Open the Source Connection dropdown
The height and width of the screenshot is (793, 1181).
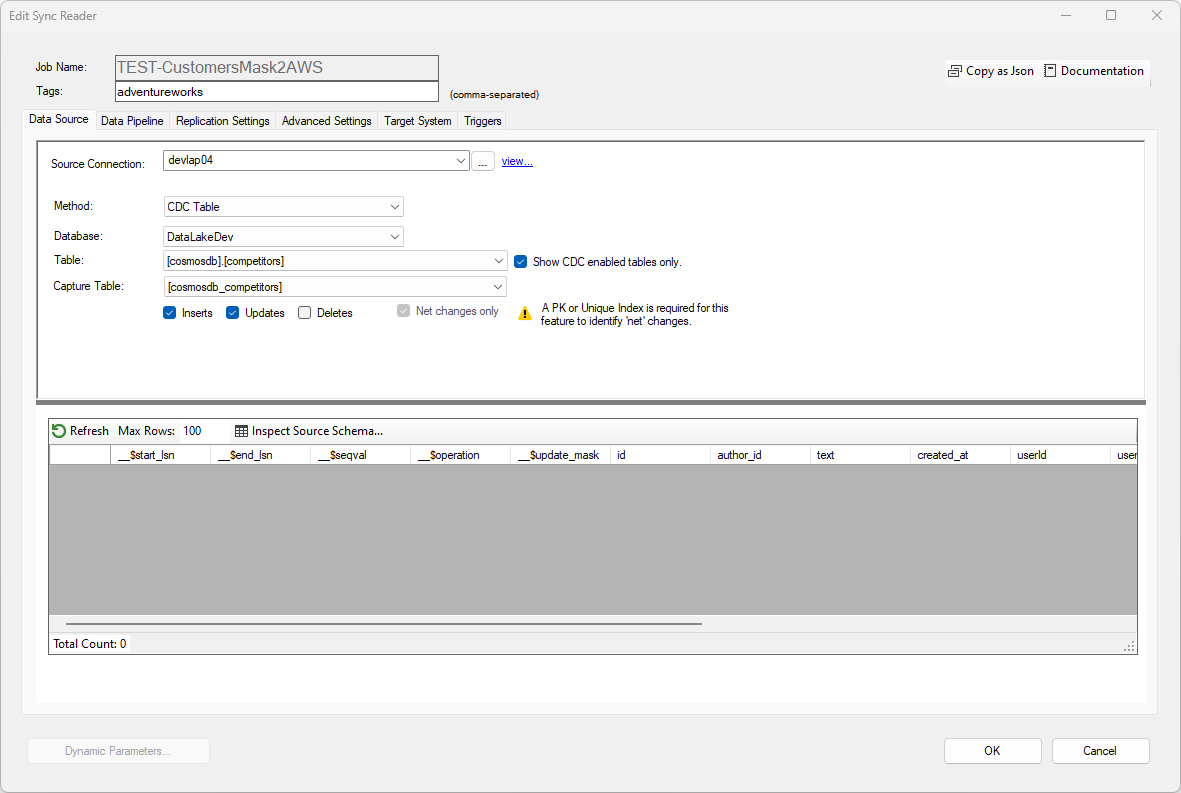(x=461, y=160)
